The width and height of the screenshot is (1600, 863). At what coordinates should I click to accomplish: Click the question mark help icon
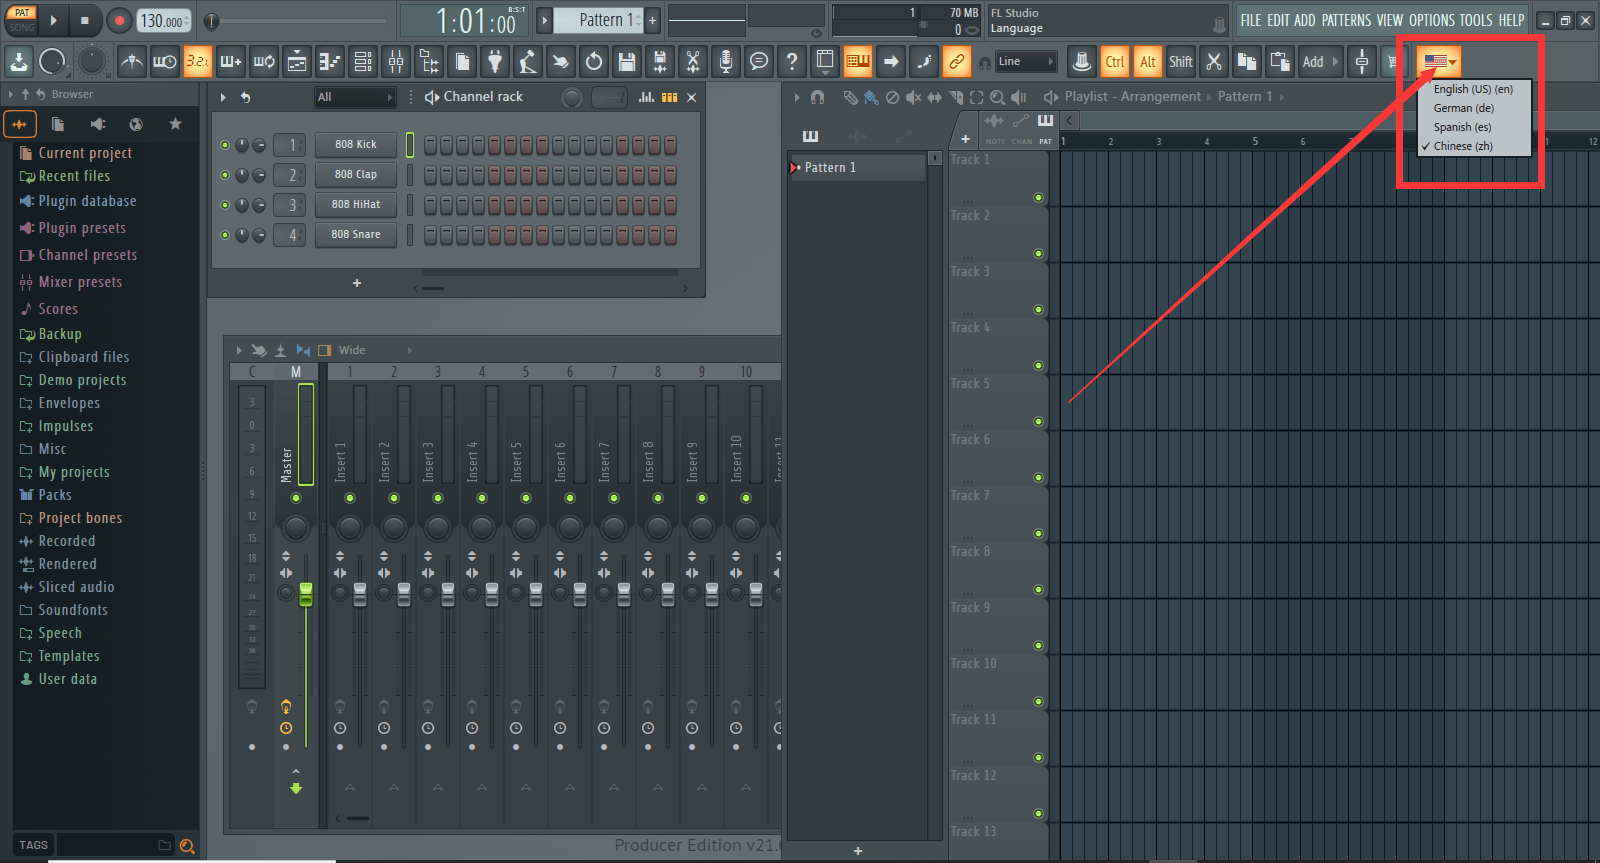point(792,62)
